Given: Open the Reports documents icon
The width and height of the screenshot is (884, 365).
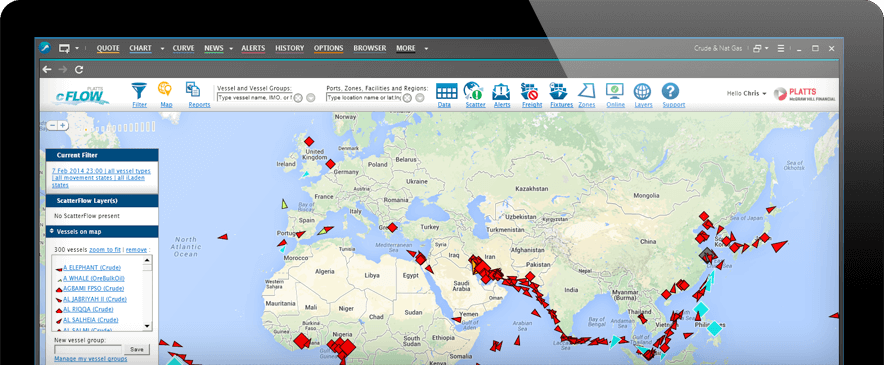Looking at the screenshot, I should click(x=193, y=89).
